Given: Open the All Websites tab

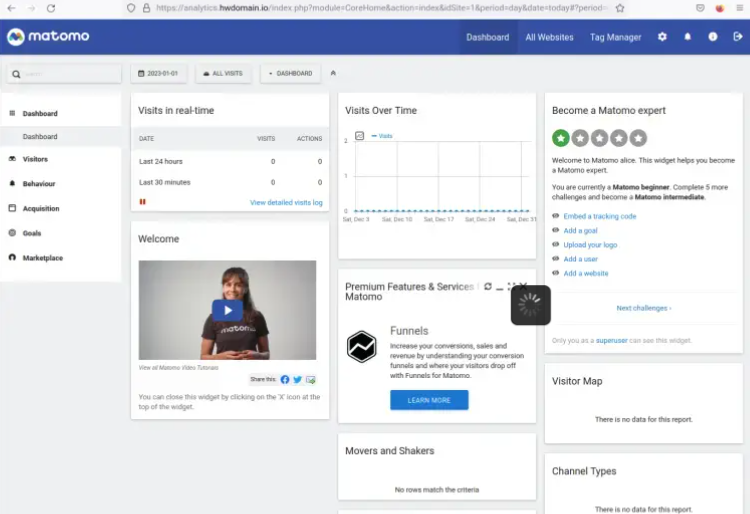Looking at the screenshot, I should coord(549,37).
